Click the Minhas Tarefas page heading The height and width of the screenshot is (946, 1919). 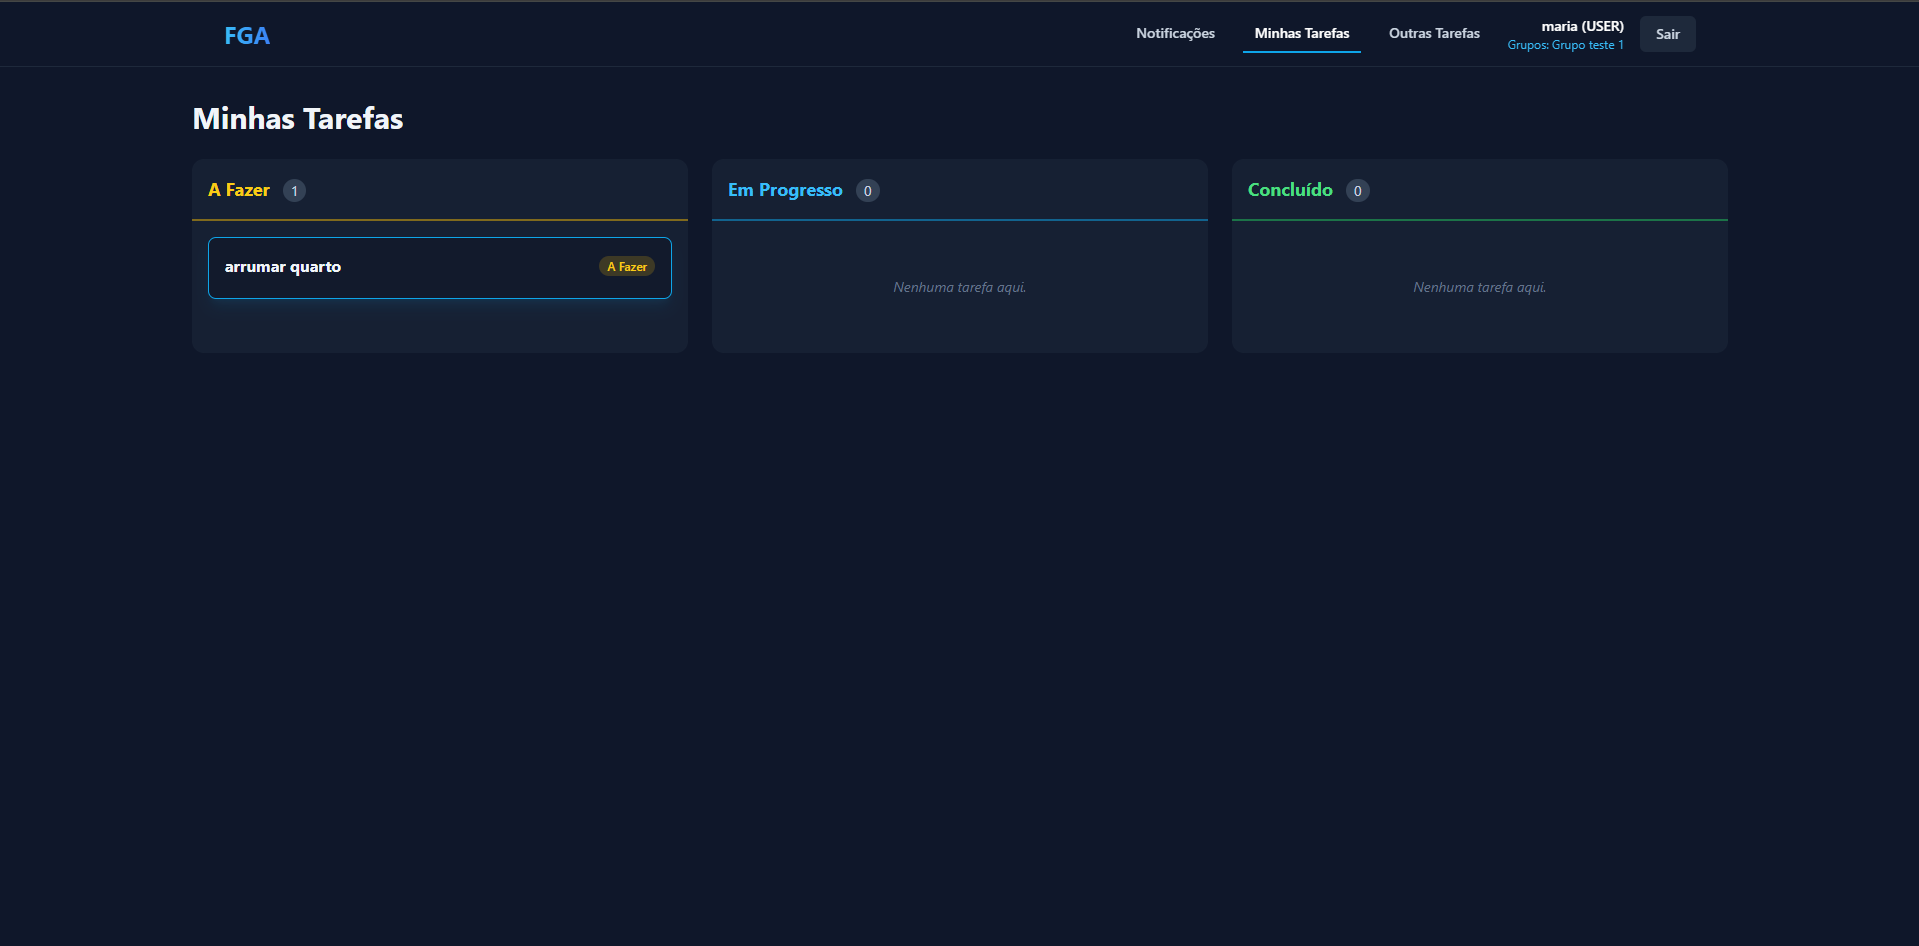(298, 119)
